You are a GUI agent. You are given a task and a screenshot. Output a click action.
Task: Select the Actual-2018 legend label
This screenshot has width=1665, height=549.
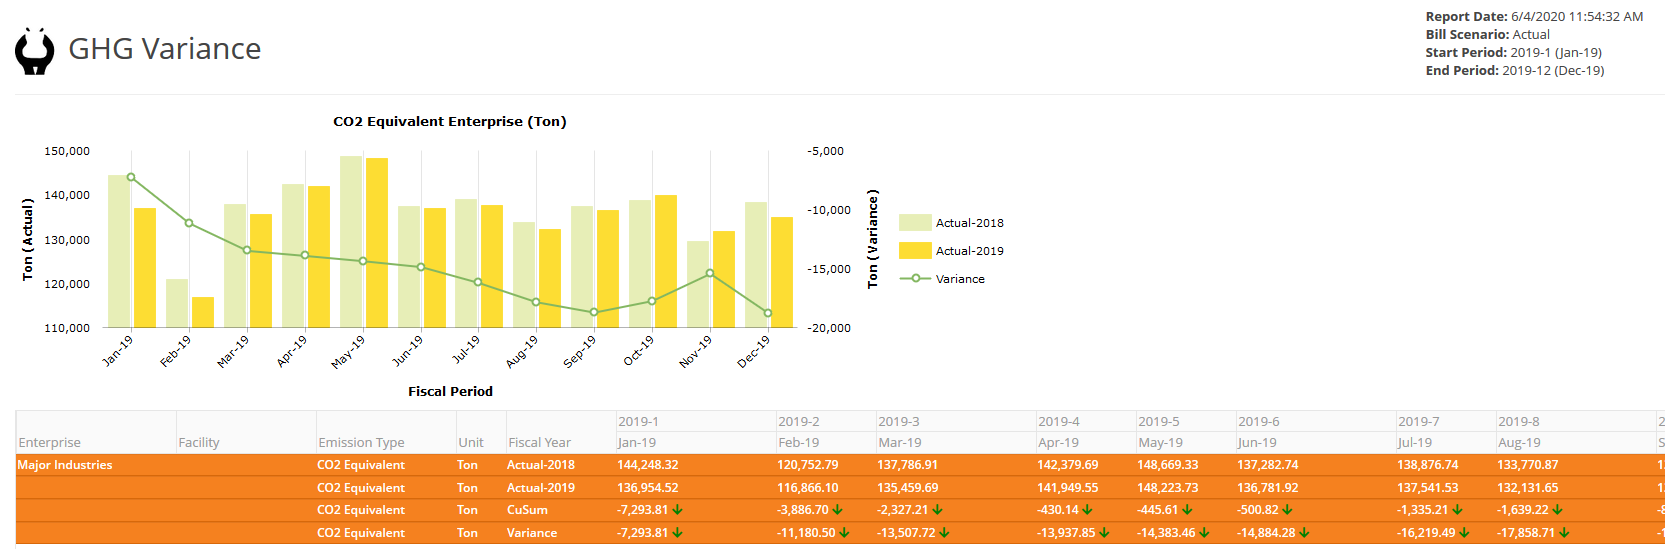click(x=969, y=223)
